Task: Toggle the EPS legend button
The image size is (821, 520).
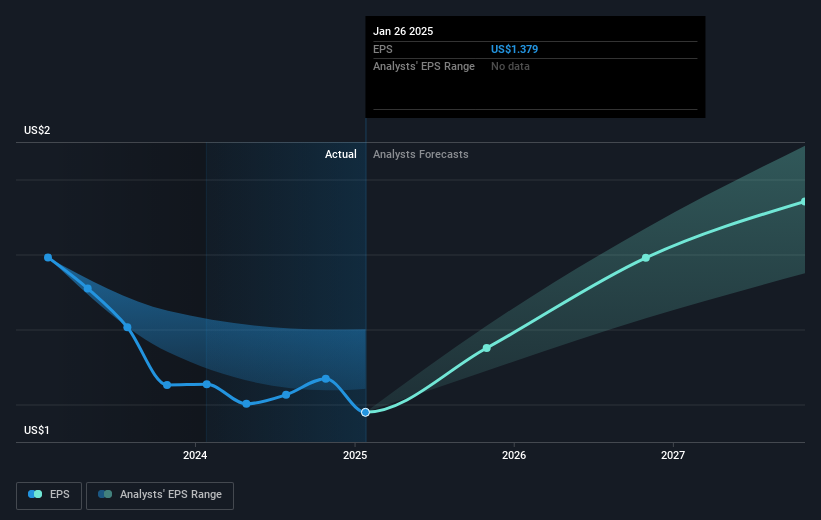Action: (x=49, y=495)
